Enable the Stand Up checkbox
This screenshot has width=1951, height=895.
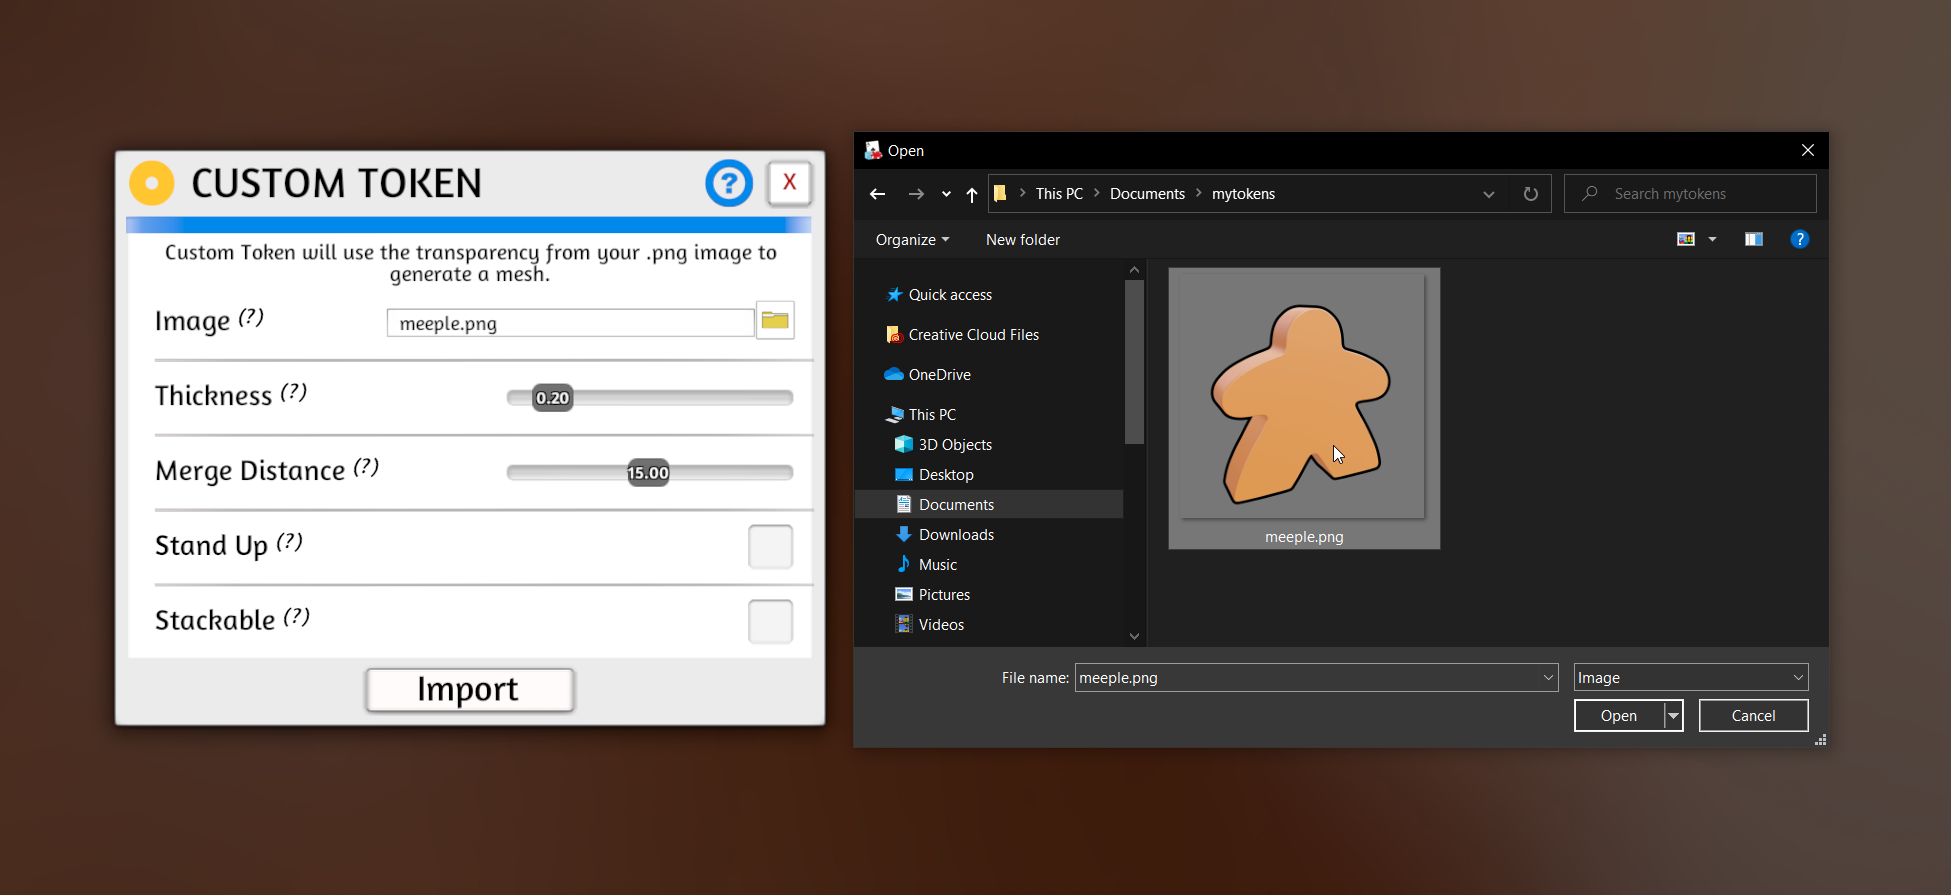pyautogui.click(x=770, y=546)
